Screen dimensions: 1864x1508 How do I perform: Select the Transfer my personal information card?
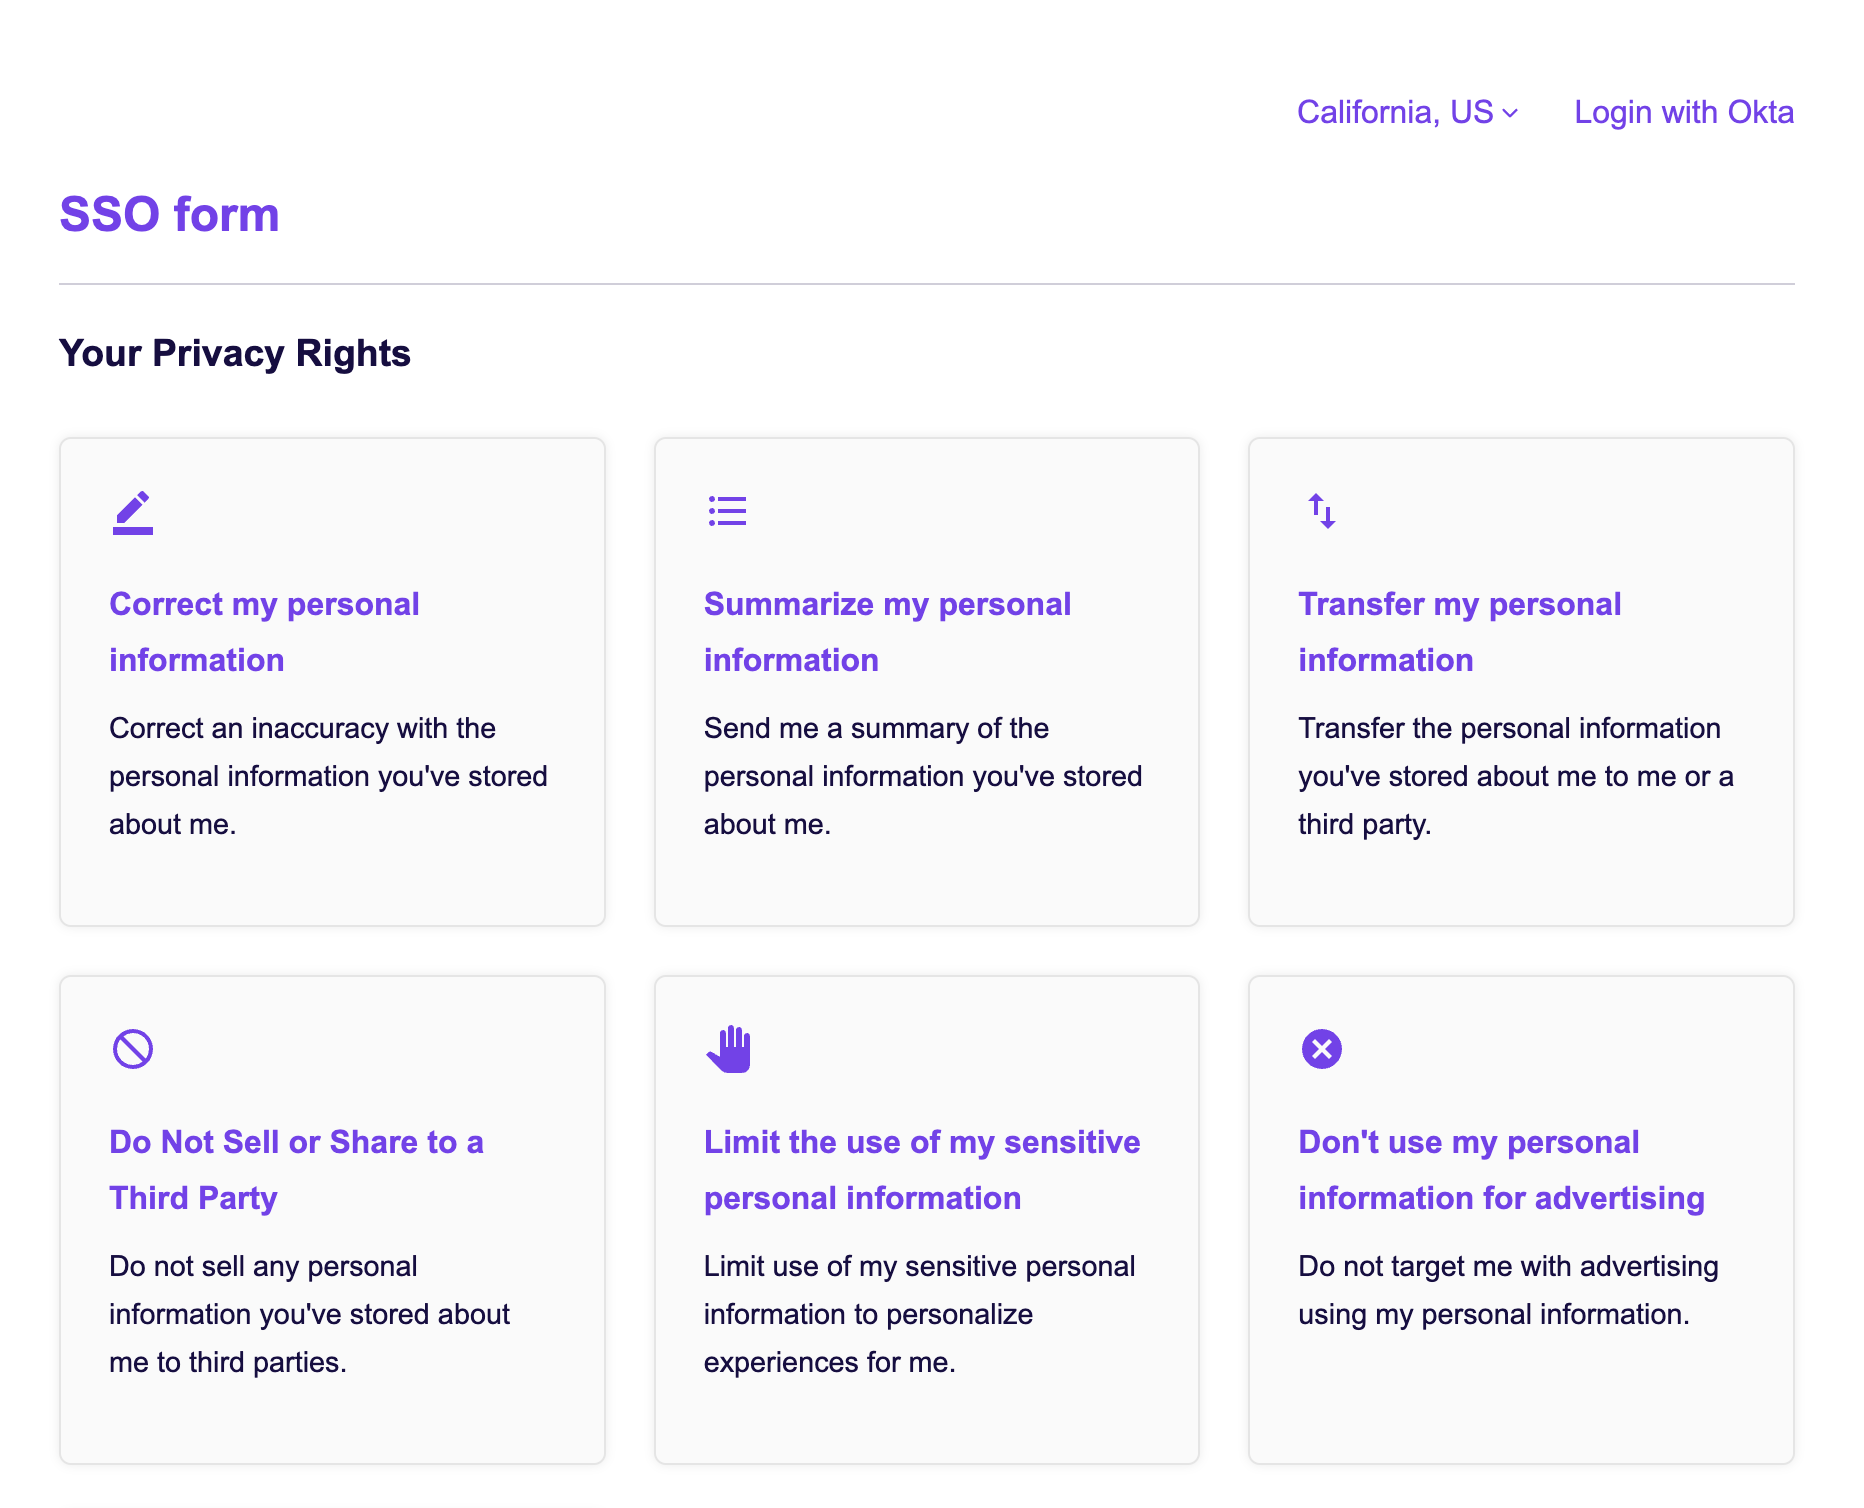click(x=1519, y=680)
